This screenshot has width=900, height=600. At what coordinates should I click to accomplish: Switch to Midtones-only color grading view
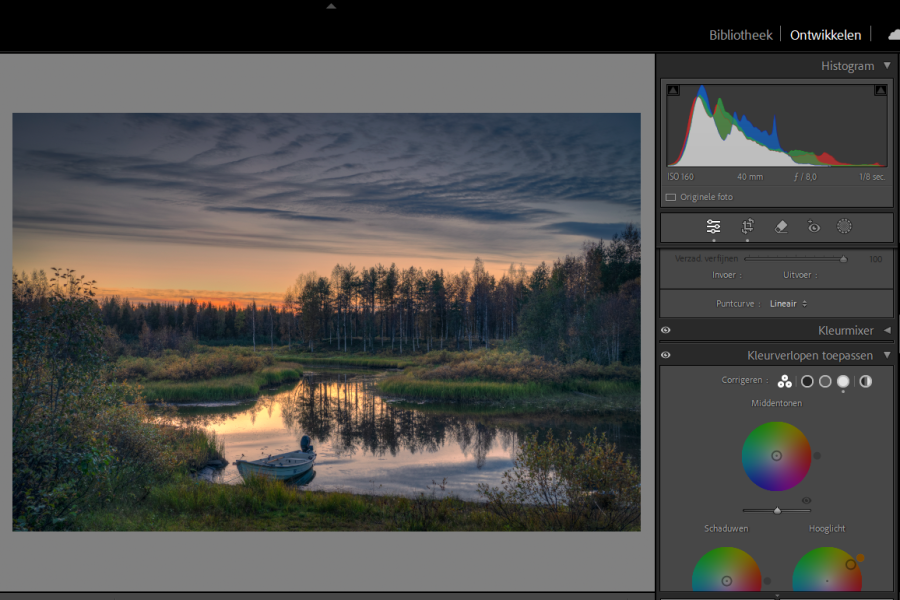click(825, 381)
